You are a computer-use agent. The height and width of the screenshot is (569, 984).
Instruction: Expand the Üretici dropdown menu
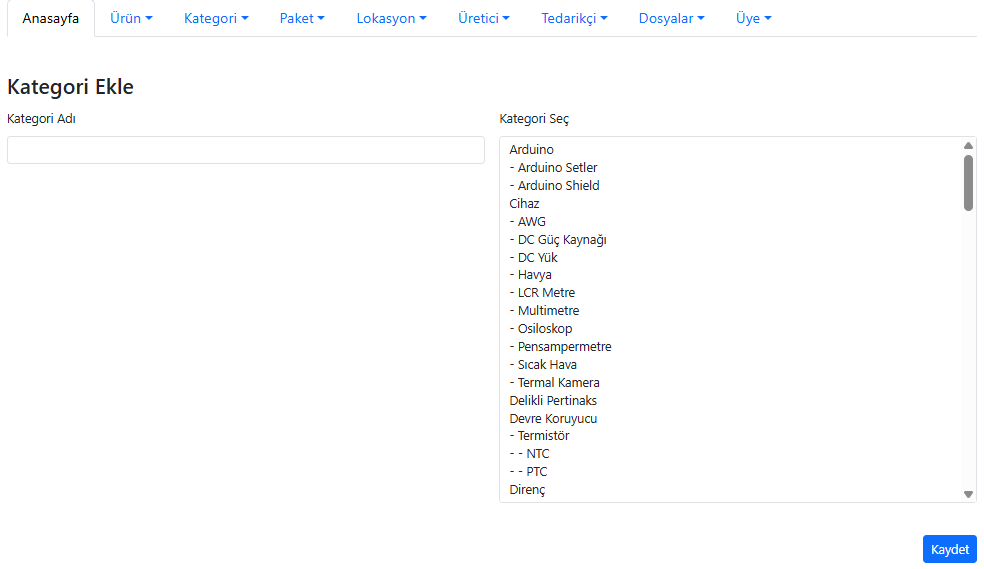(484, 18)
